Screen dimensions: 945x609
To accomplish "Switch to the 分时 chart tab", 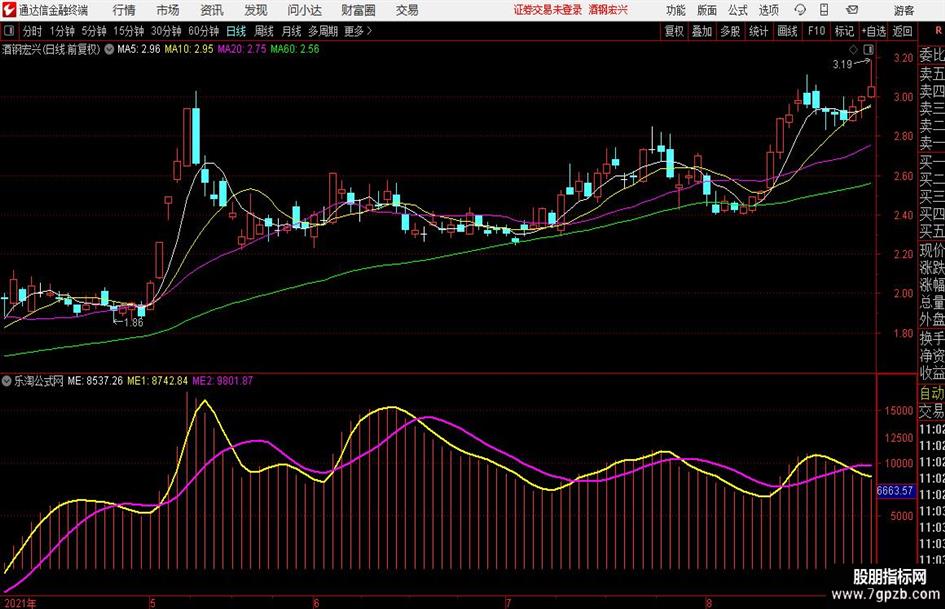I will pos(33,31).
